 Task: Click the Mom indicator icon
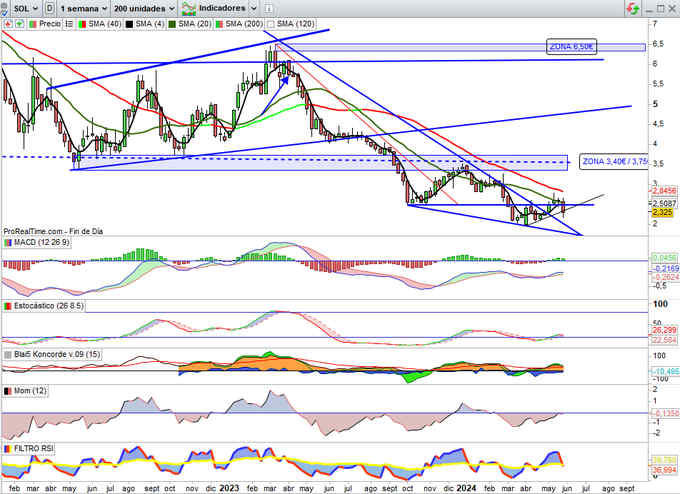[8, 391]
